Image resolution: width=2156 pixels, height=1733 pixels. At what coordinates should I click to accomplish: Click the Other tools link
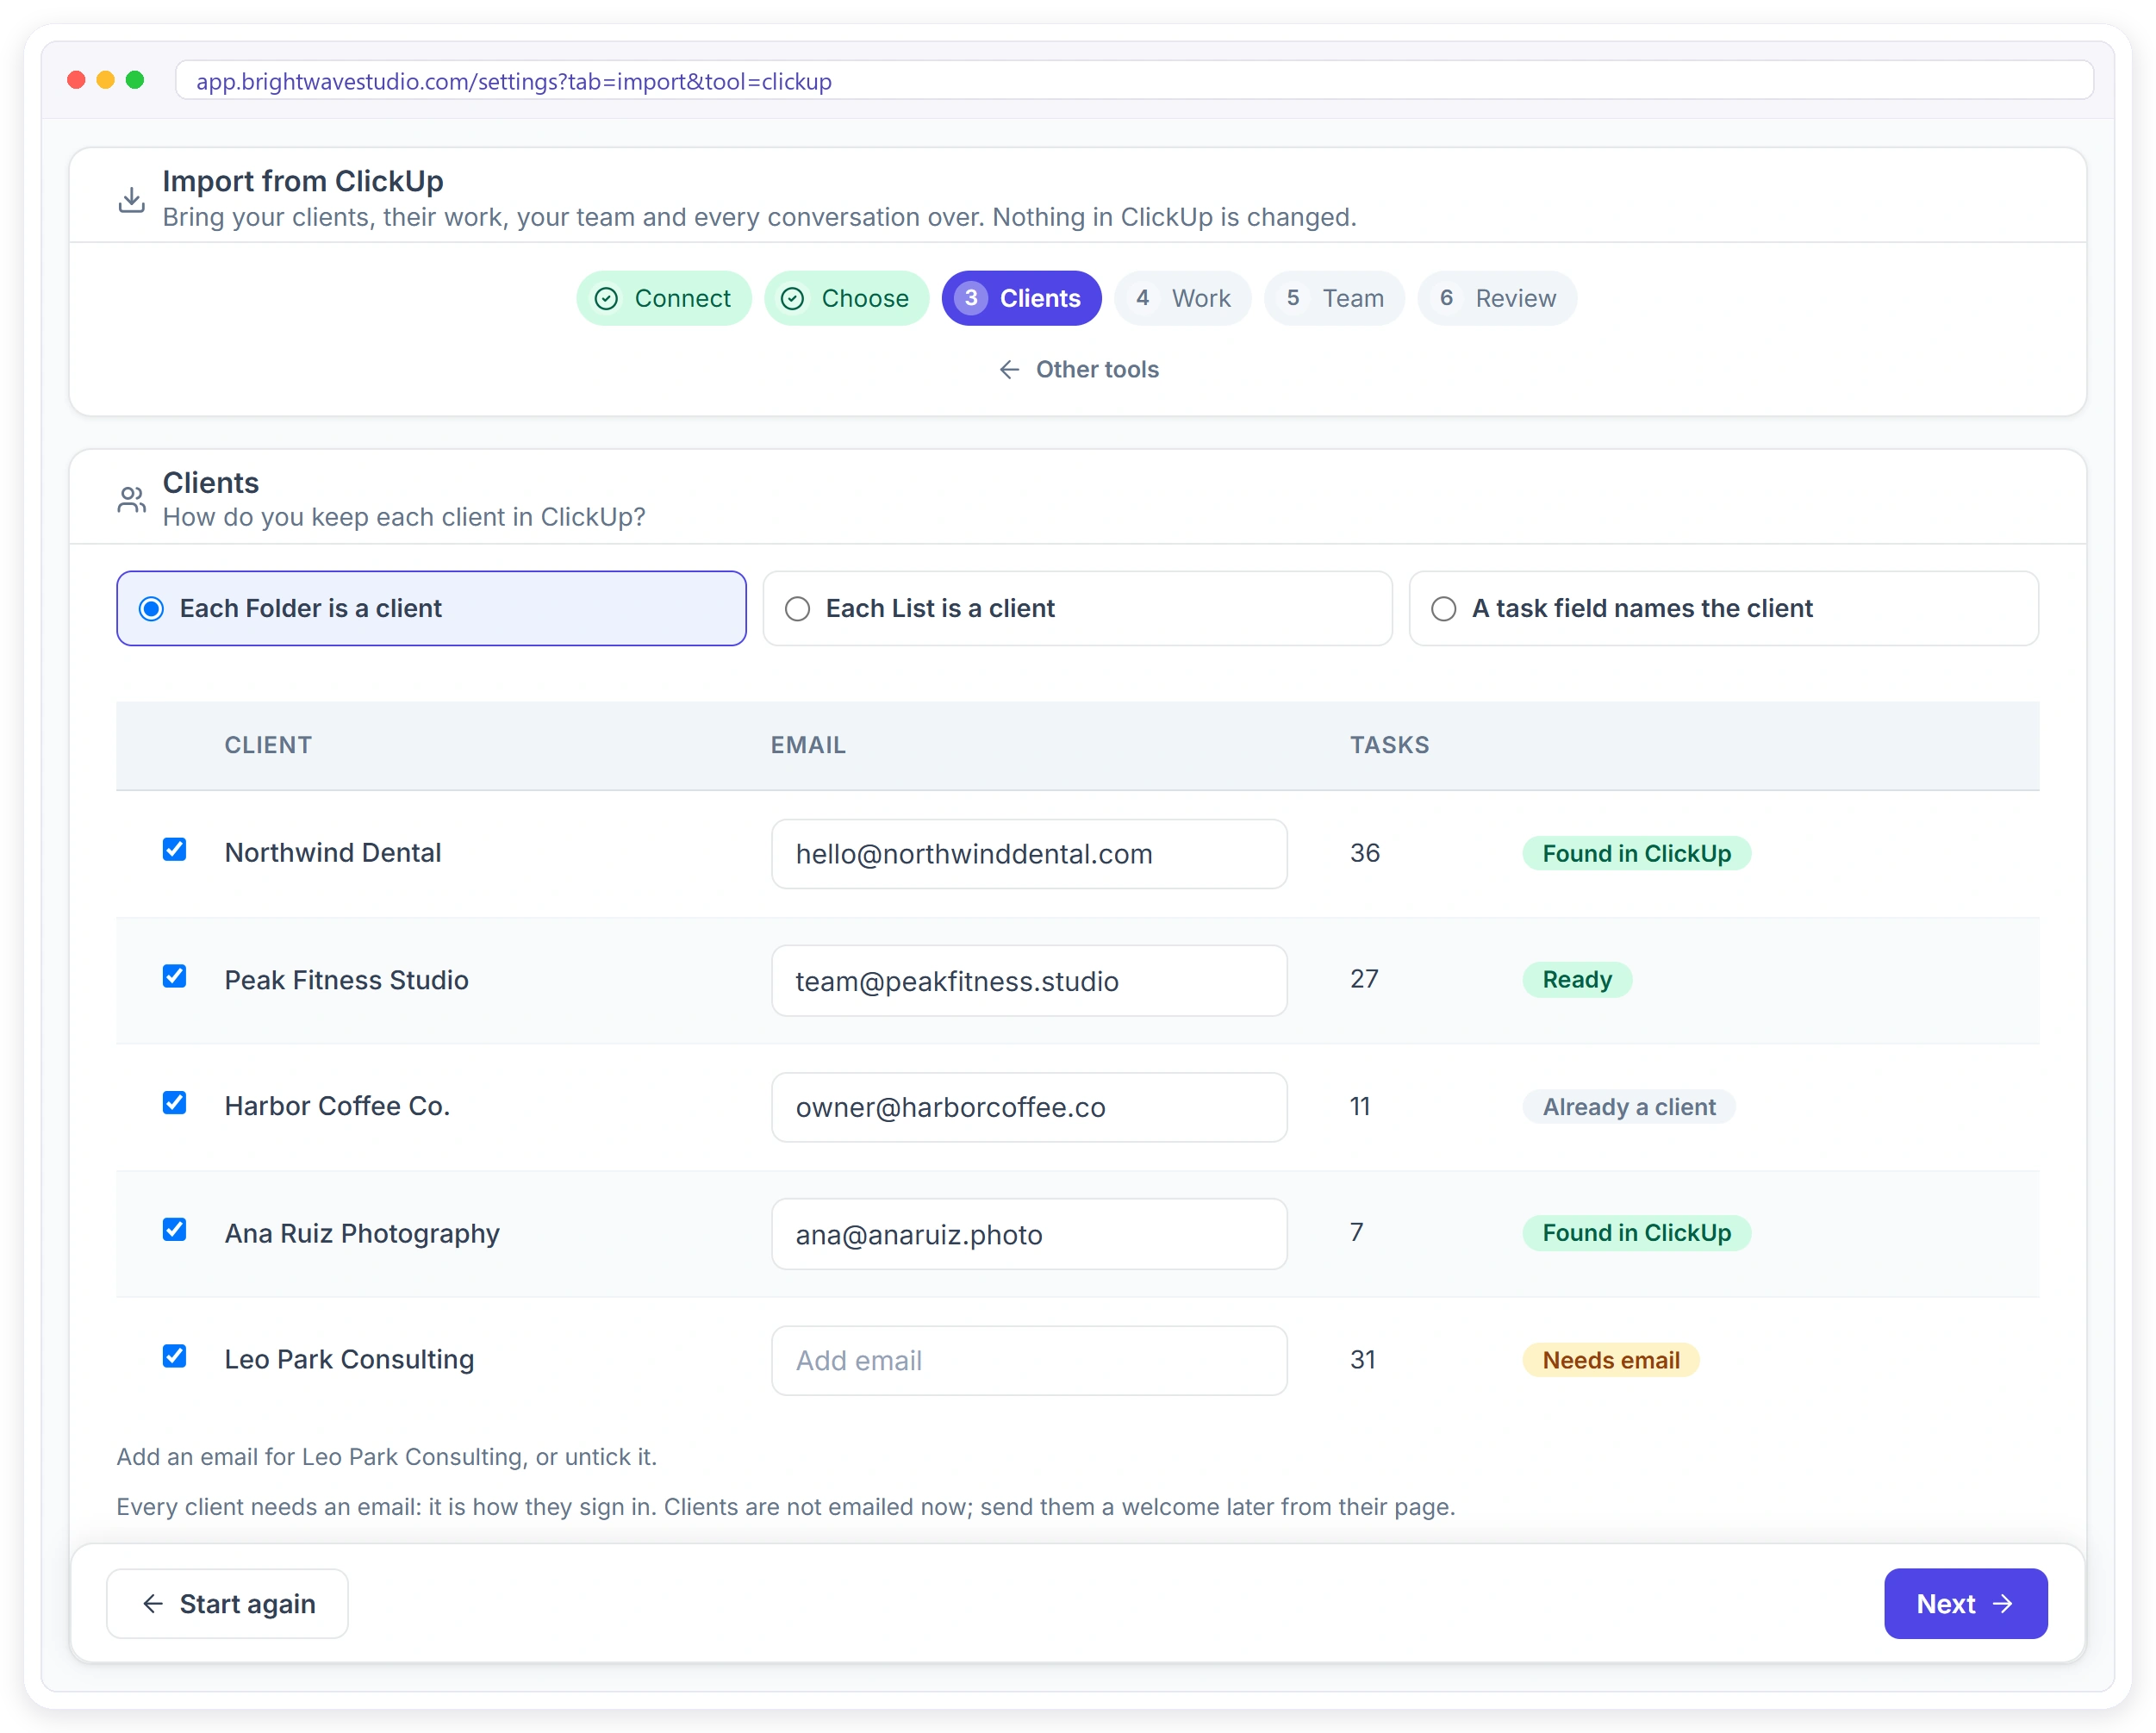[x=1078, y=370]
